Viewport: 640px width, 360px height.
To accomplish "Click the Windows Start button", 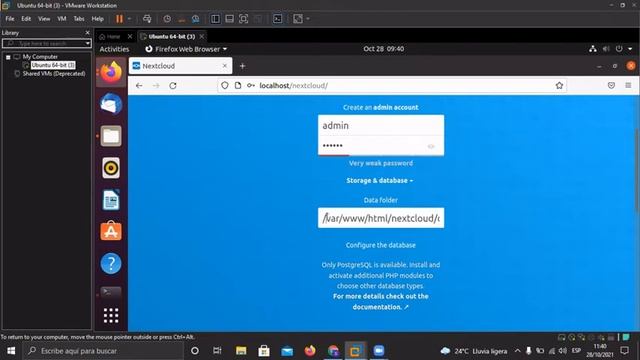I will (x=11, y=351).
